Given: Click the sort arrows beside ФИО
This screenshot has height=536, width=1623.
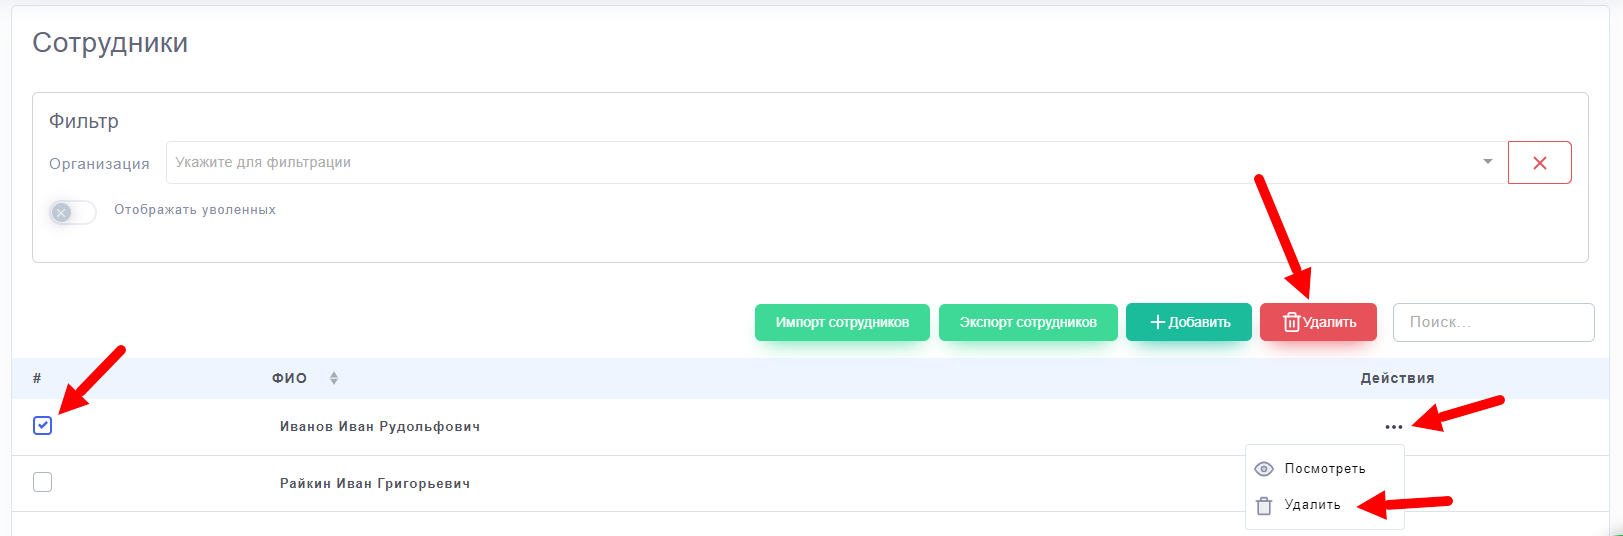Looking at the screenshot, I should coord(334,378).
